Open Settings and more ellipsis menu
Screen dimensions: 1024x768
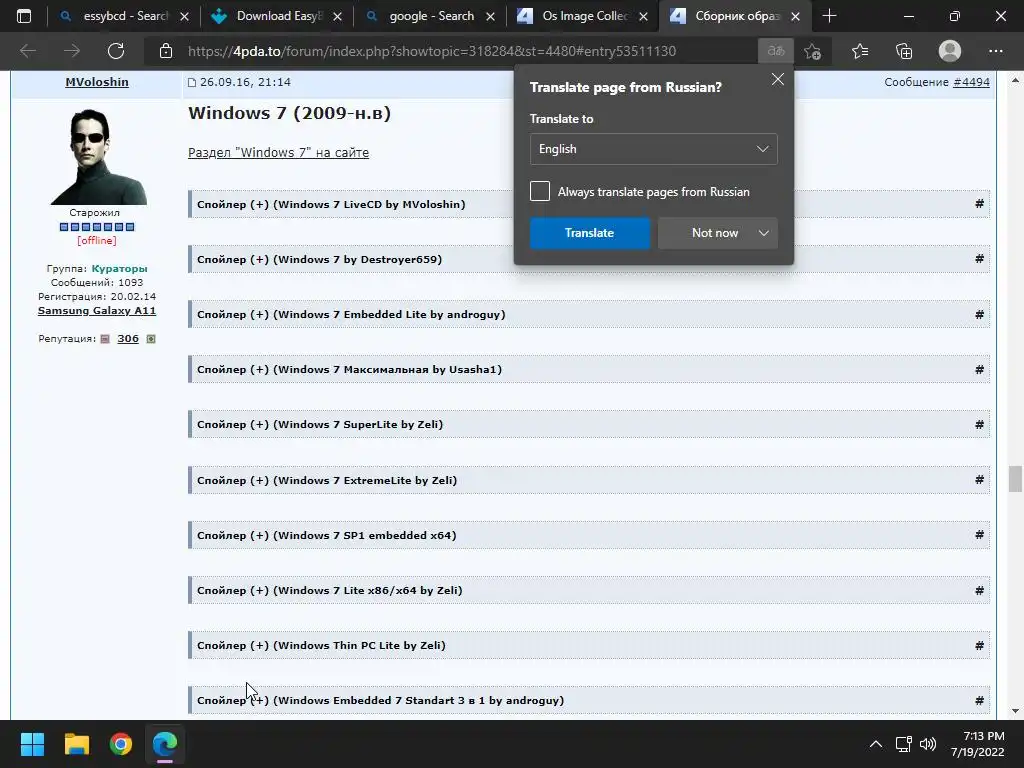(x=995, y=51)
